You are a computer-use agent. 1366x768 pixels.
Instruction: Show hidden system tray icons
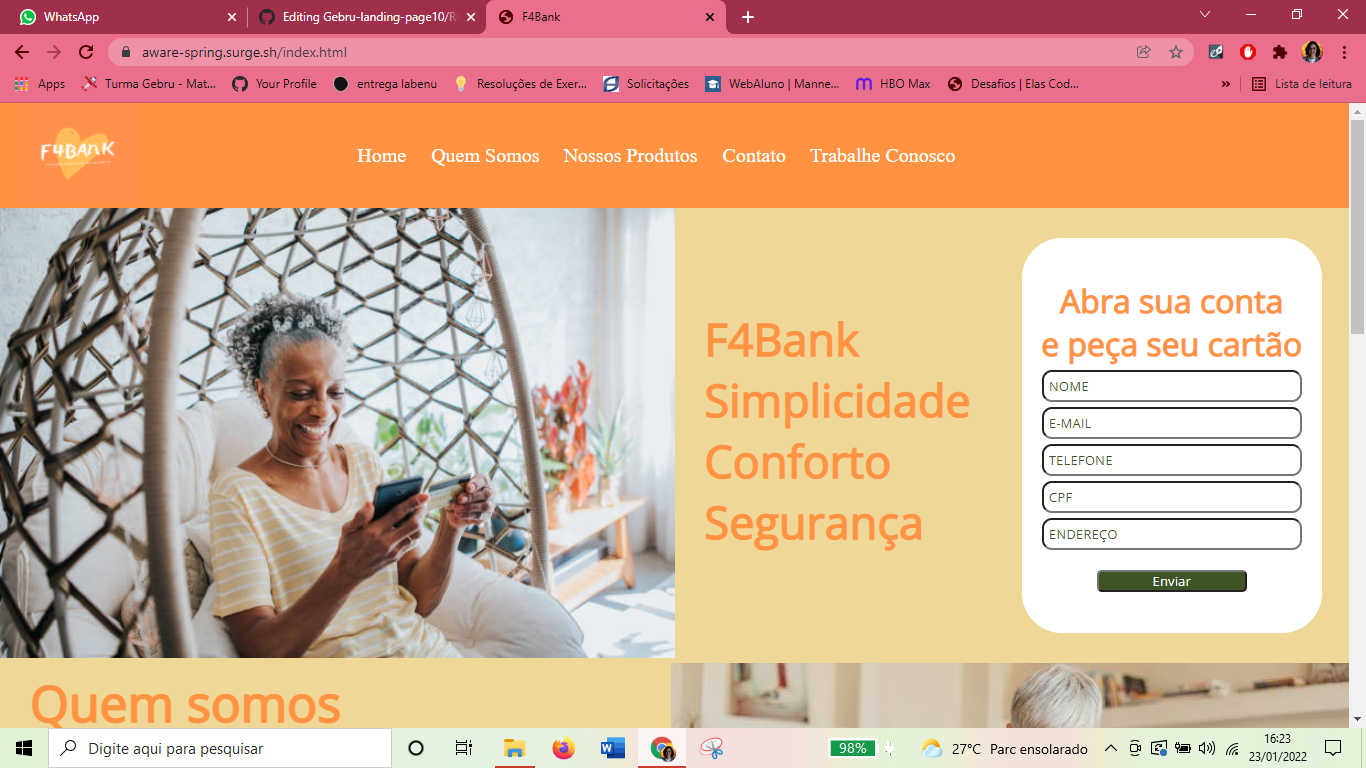[x=1110, y=748]
